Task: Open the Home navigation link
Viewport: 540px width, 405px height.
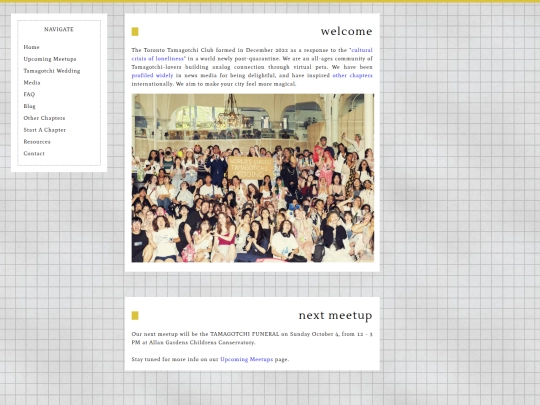Action: 31,47
